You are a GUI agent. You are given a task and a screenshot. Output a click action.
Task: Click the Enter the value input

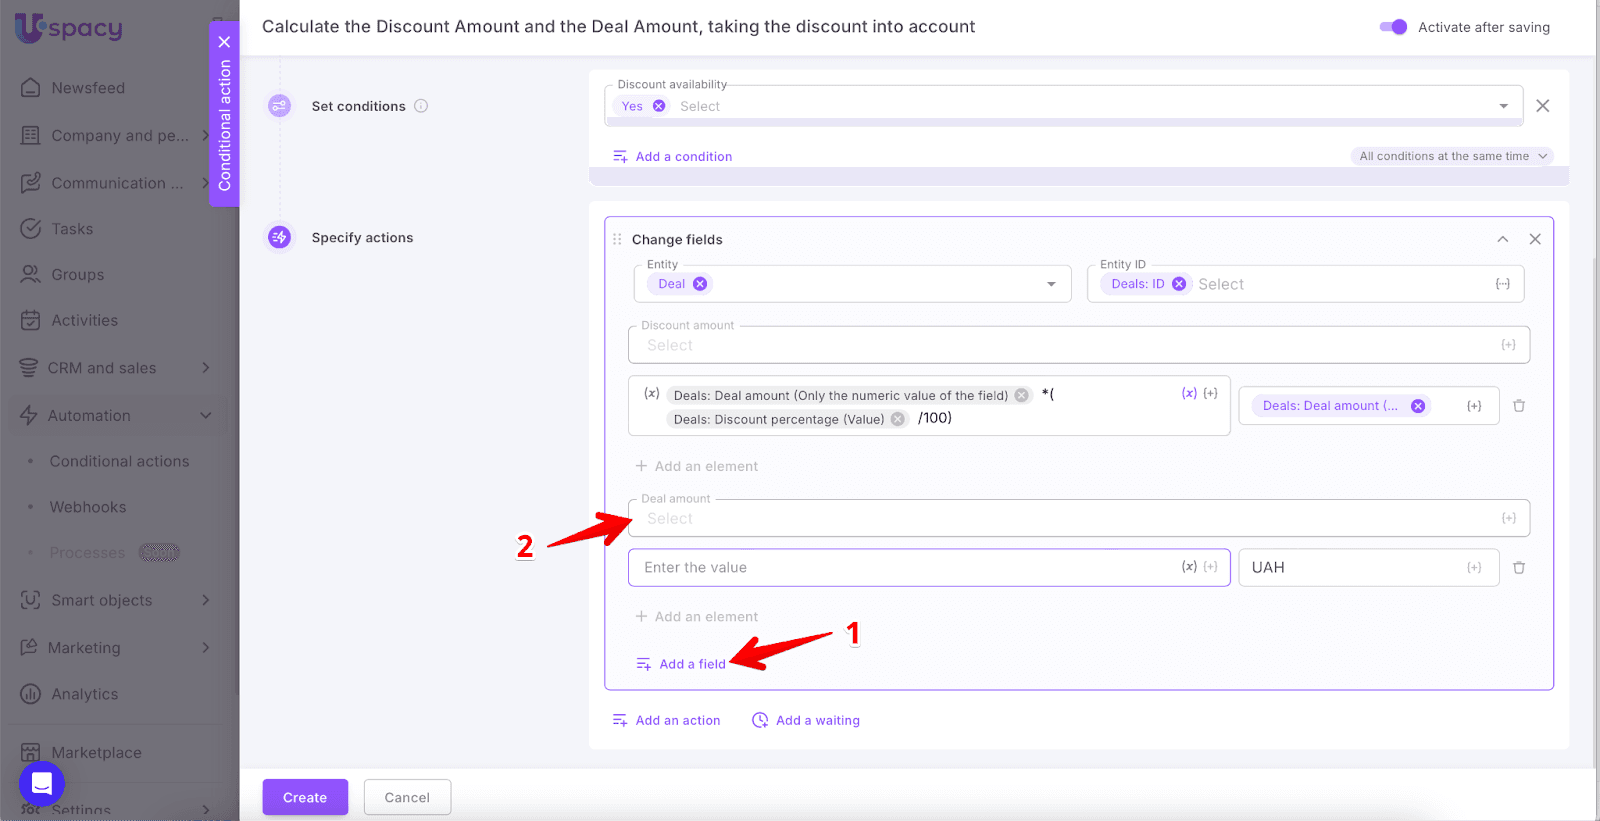coord(900,568)
